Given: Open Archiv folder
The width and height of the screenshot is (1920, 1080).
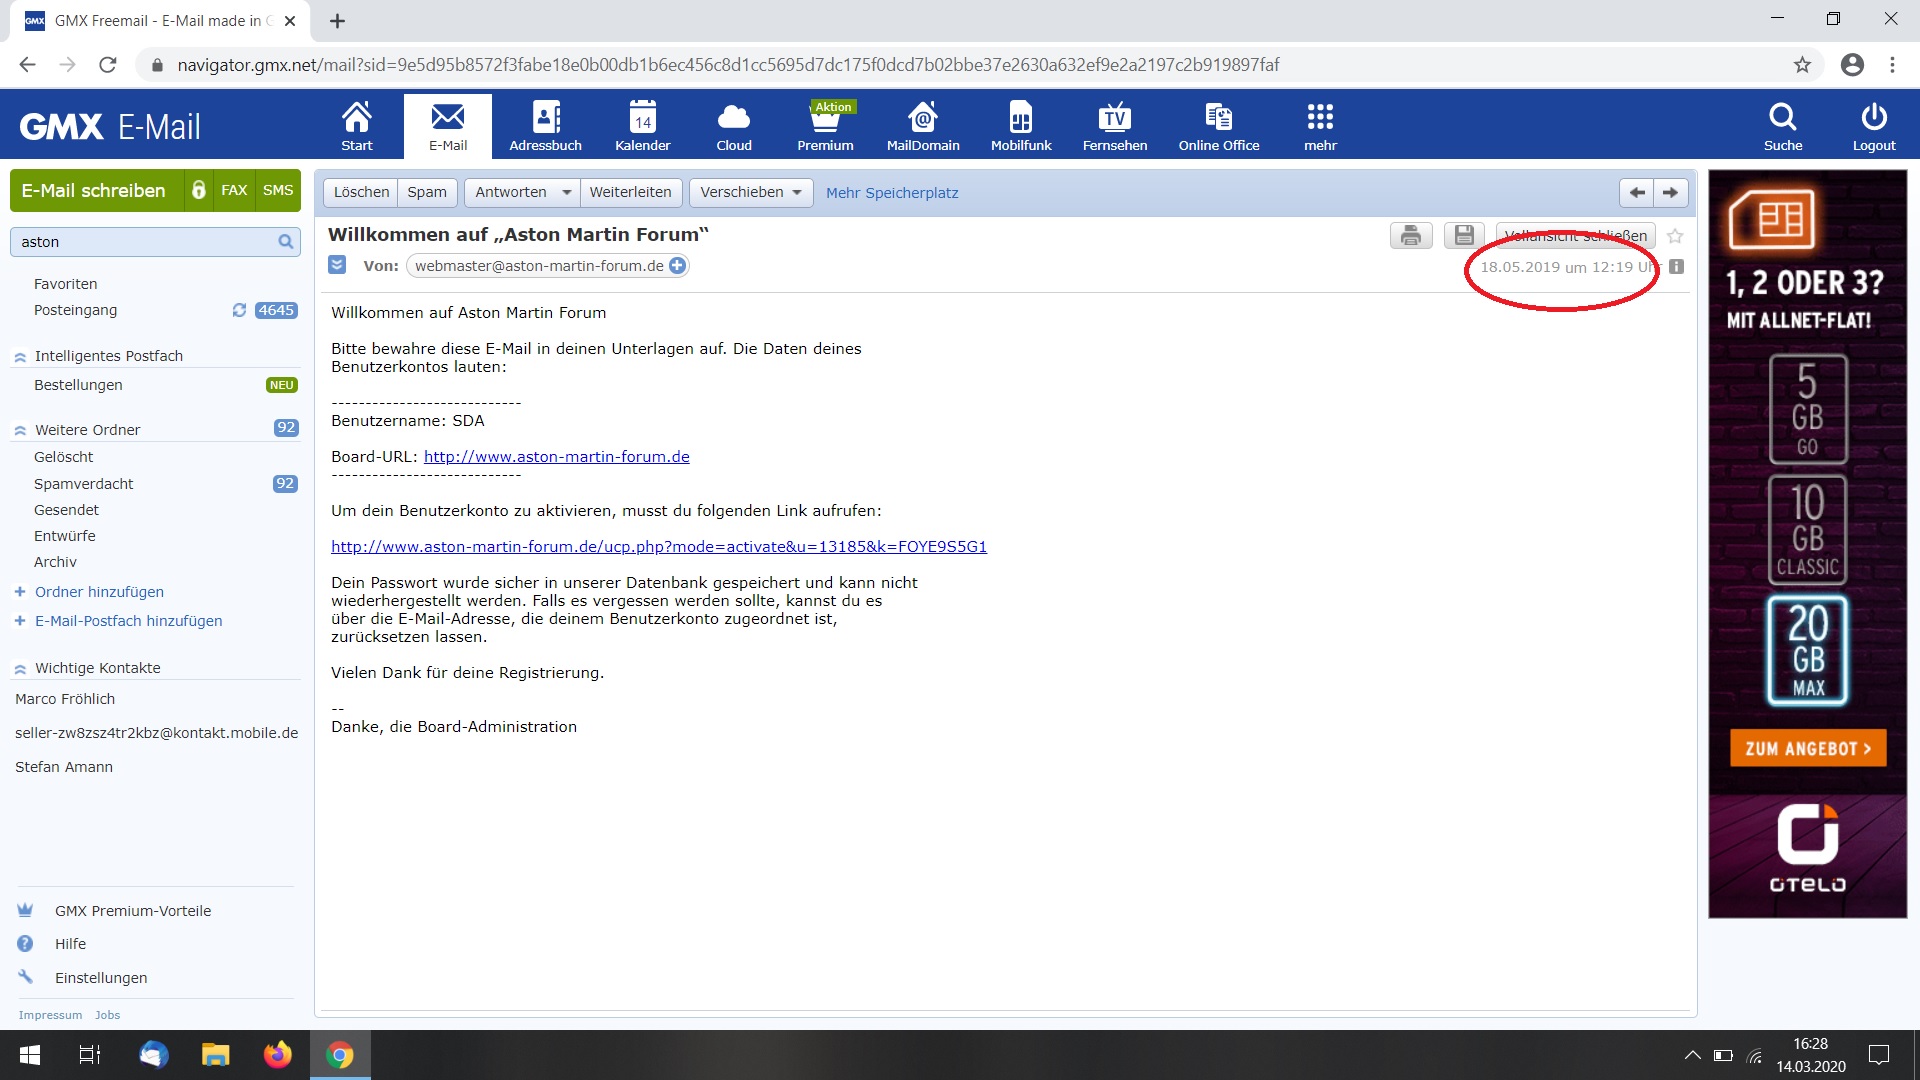Looking at the screenshot, I should coord(55,562).
